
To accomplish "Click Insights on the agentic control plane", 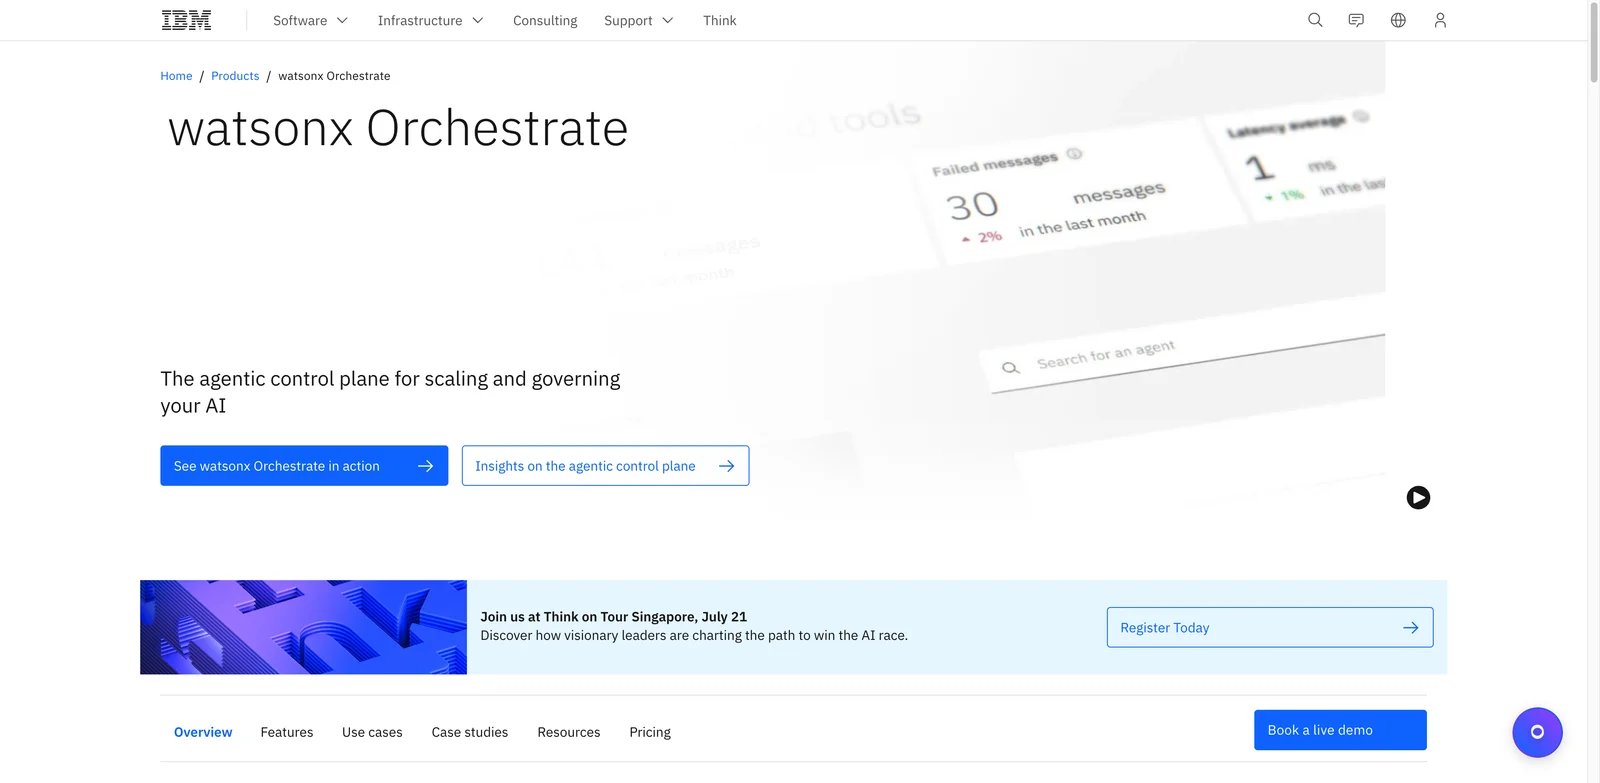I will pos(605,466).
